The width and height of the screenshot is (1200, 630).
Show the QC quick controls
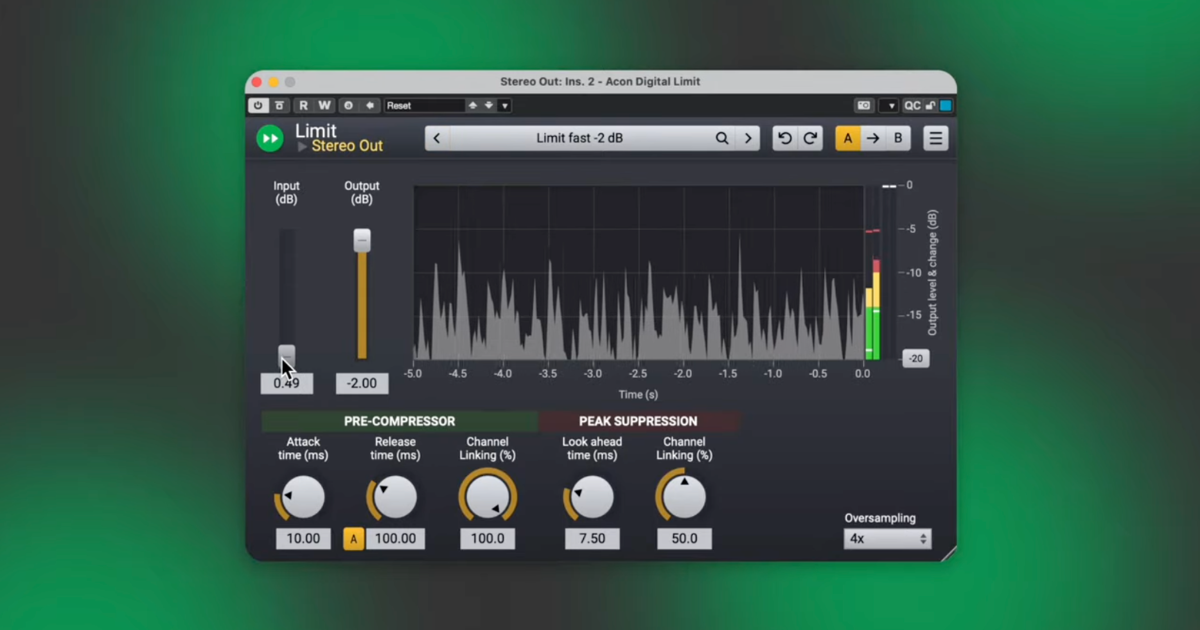(912, 105)
